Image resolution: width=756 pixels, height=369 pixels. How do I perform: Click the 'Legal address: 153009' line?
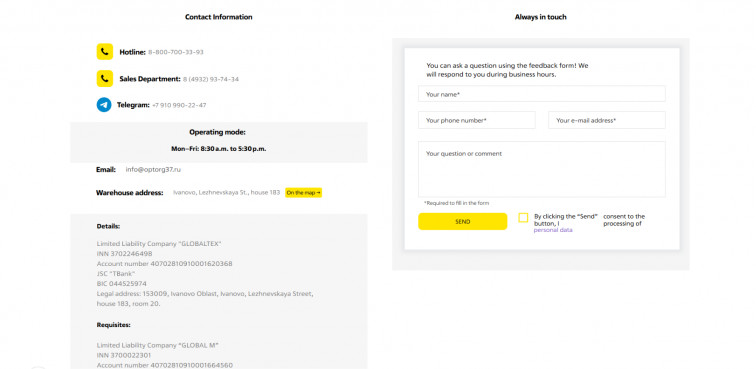(x=205, y=294)
